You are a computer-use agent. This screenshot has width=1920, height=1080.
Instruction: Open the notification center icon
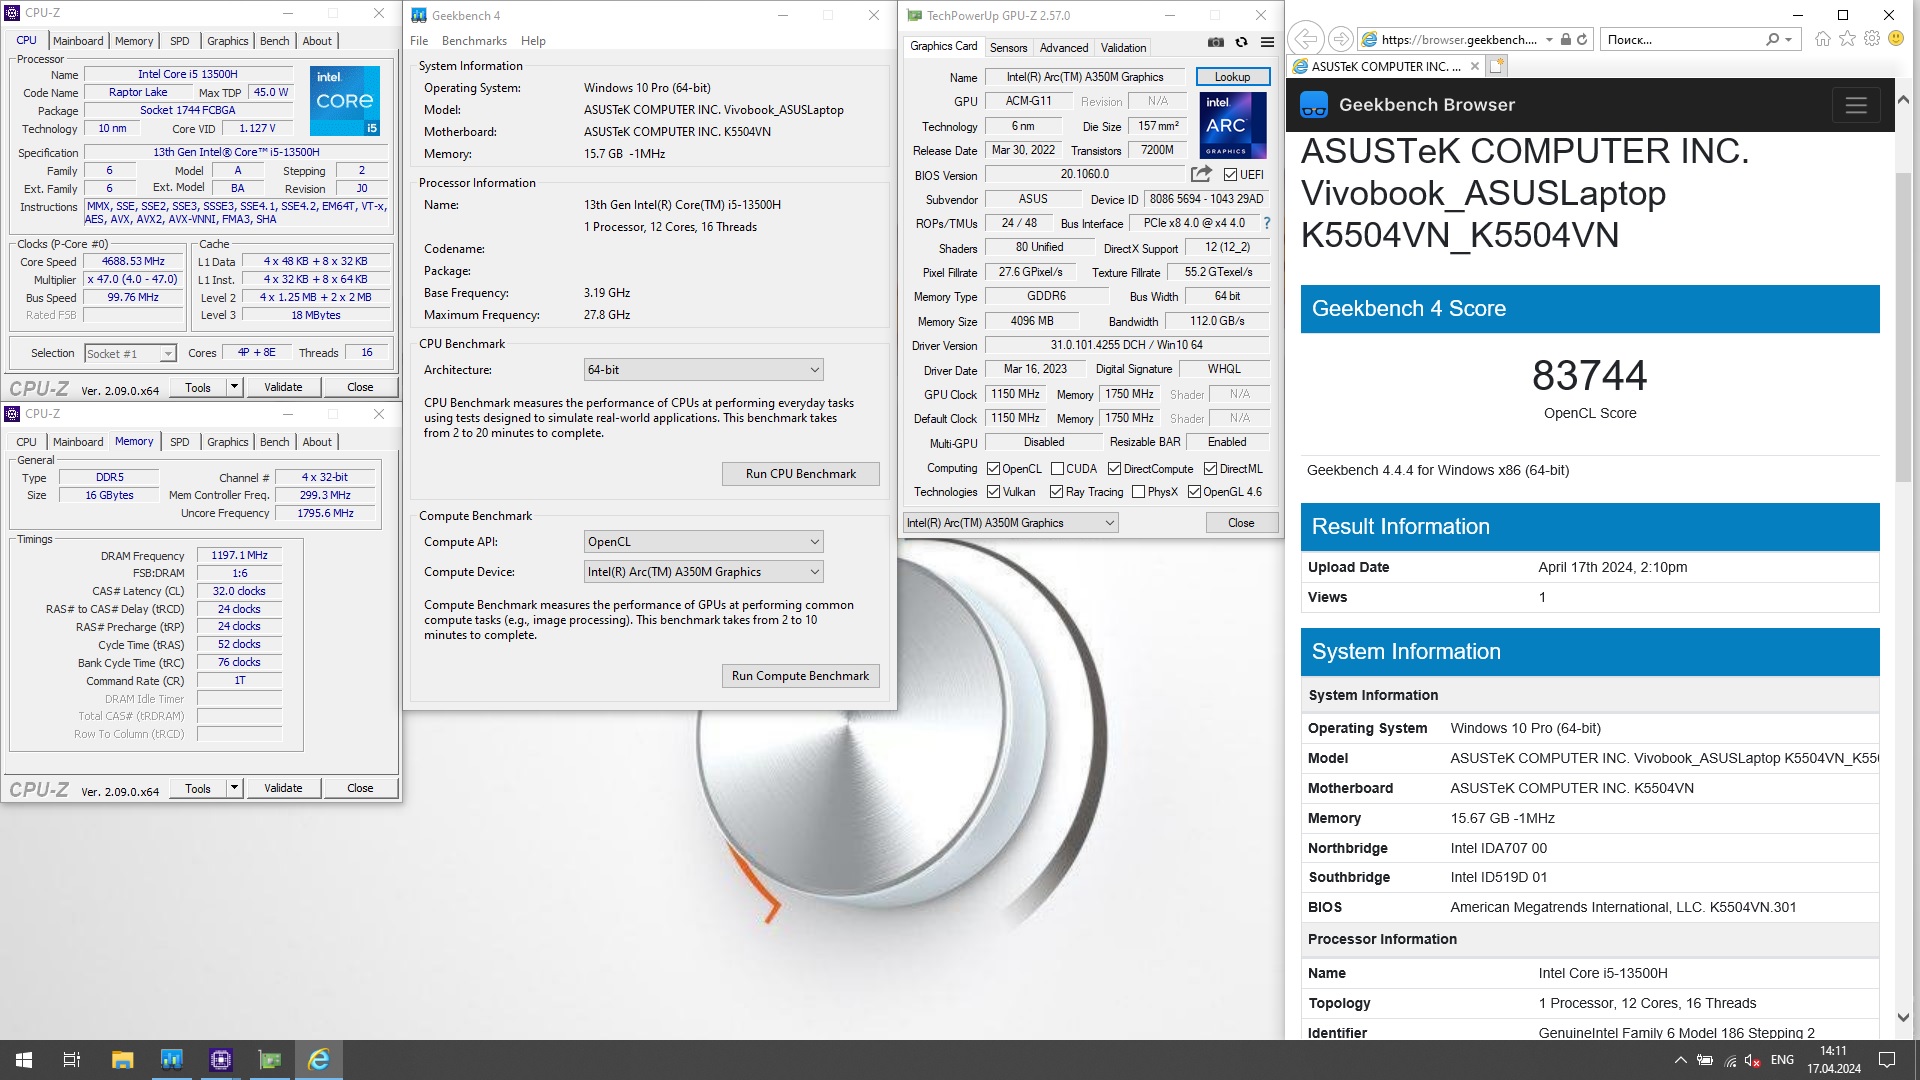point(1887,1060)
